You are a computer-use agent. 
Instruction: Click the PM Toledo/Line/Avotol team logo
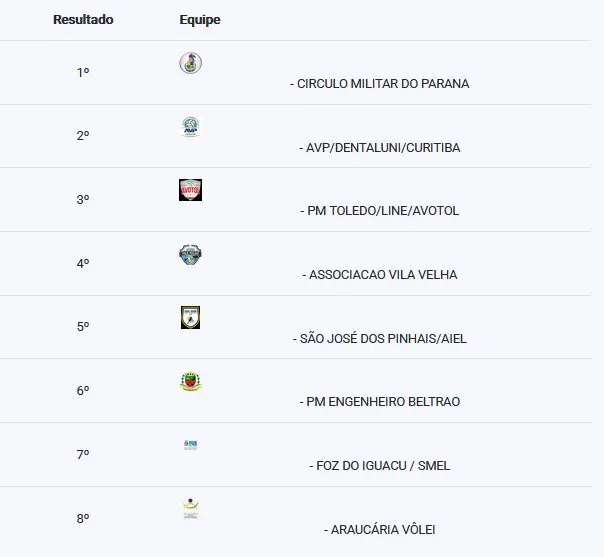click(190, 190)
